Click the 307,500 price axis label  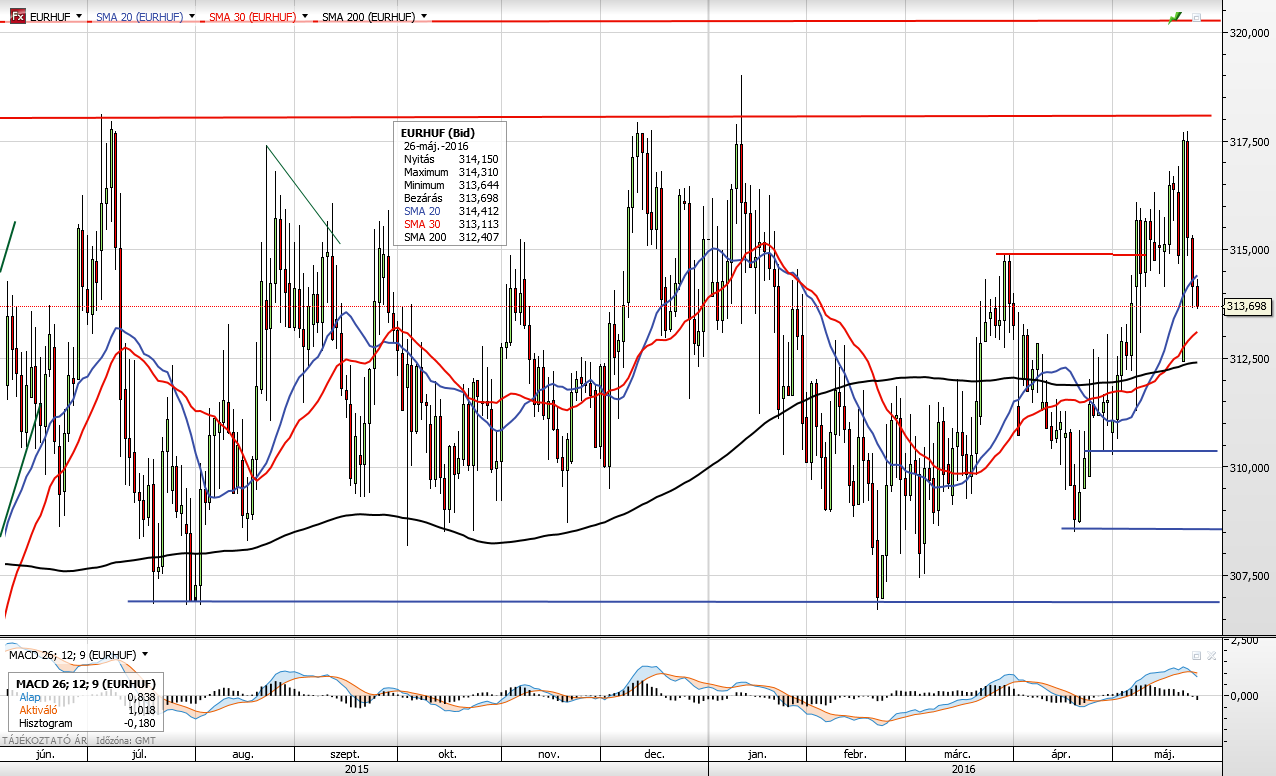point(1250,576)
